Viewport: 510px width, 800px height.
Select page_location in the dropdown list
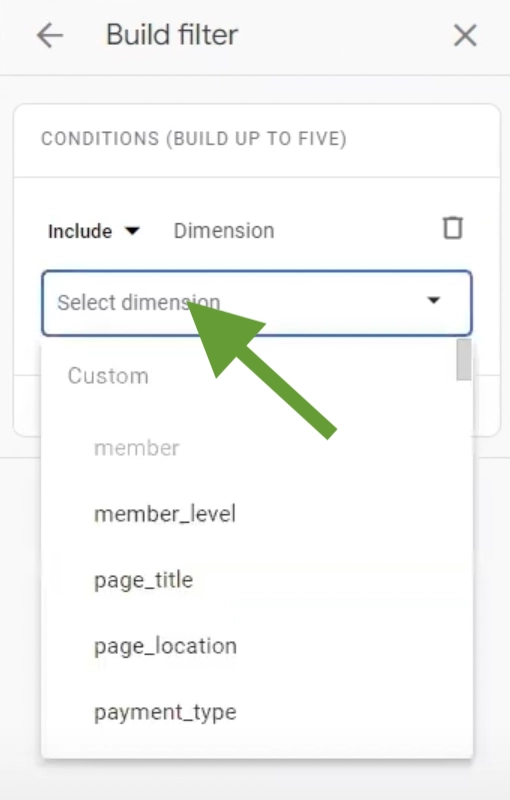pyautogui.click(x=165, y=646)
